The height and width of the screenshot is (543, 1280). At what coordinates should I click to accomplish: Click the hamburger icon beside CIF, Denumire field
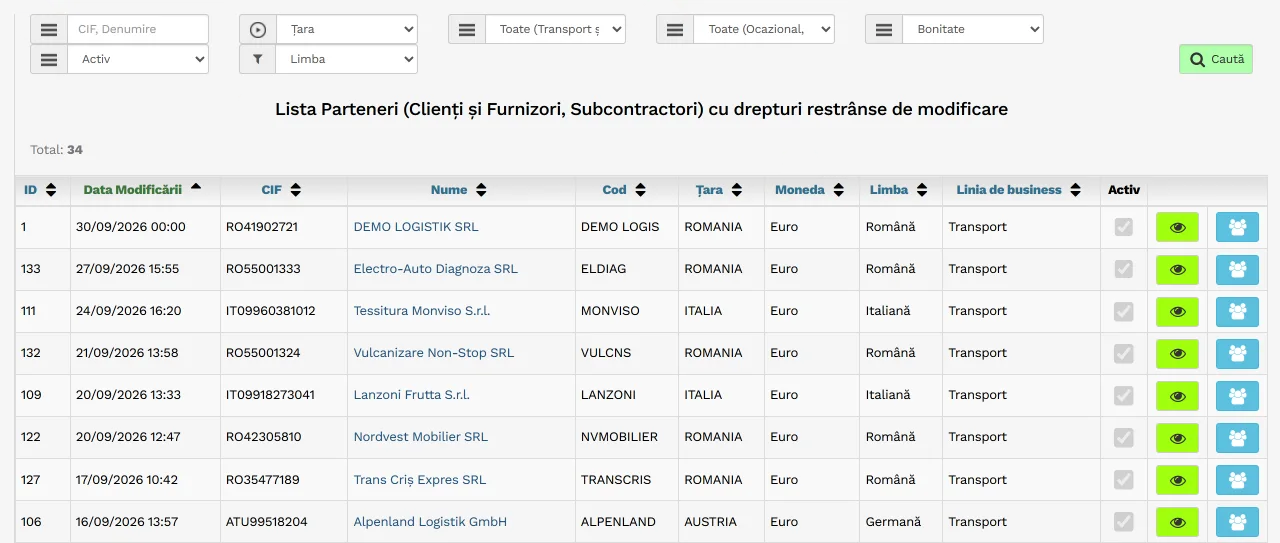49,29
